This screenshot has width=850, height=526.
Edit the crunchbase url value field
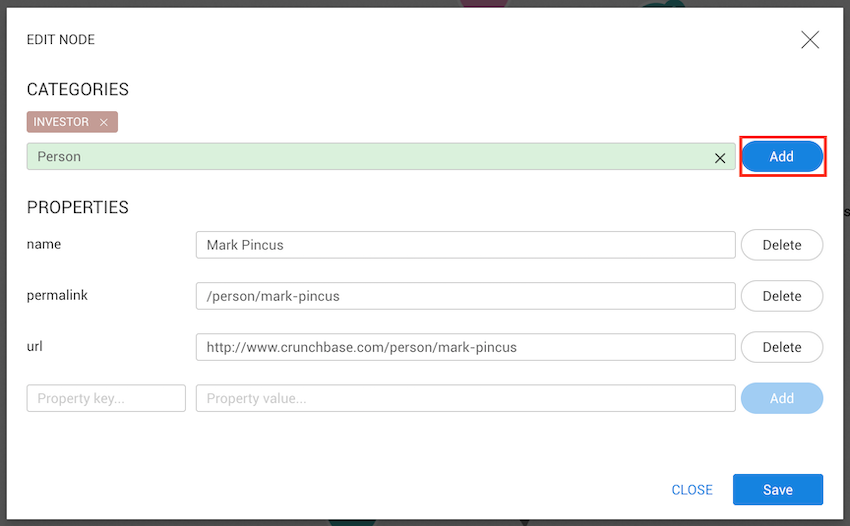coord(465,347)
